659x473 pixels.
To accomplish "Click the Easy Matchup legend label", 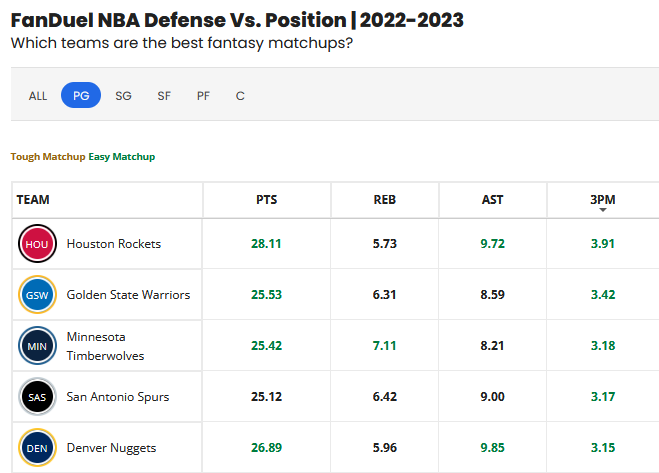I will click(x=122, y=157).
